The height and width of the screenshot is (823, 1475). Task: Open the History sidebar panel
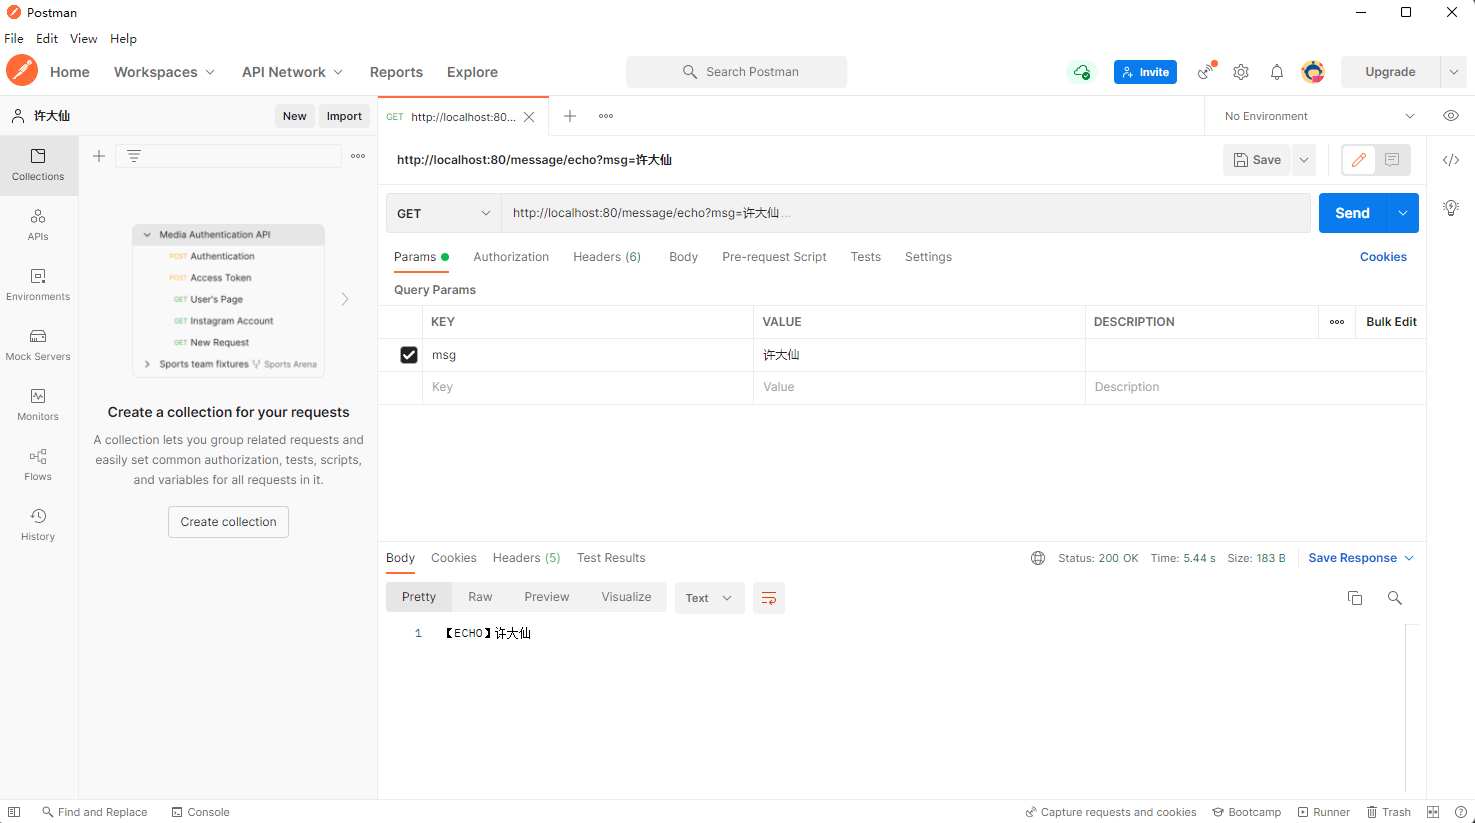[38, 525]
